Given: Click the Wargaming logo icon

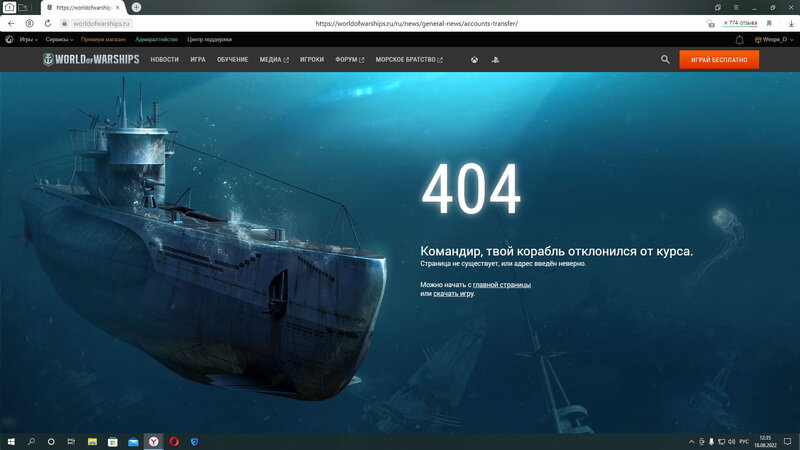Looking at the screenshot, I should coord(9,39).
